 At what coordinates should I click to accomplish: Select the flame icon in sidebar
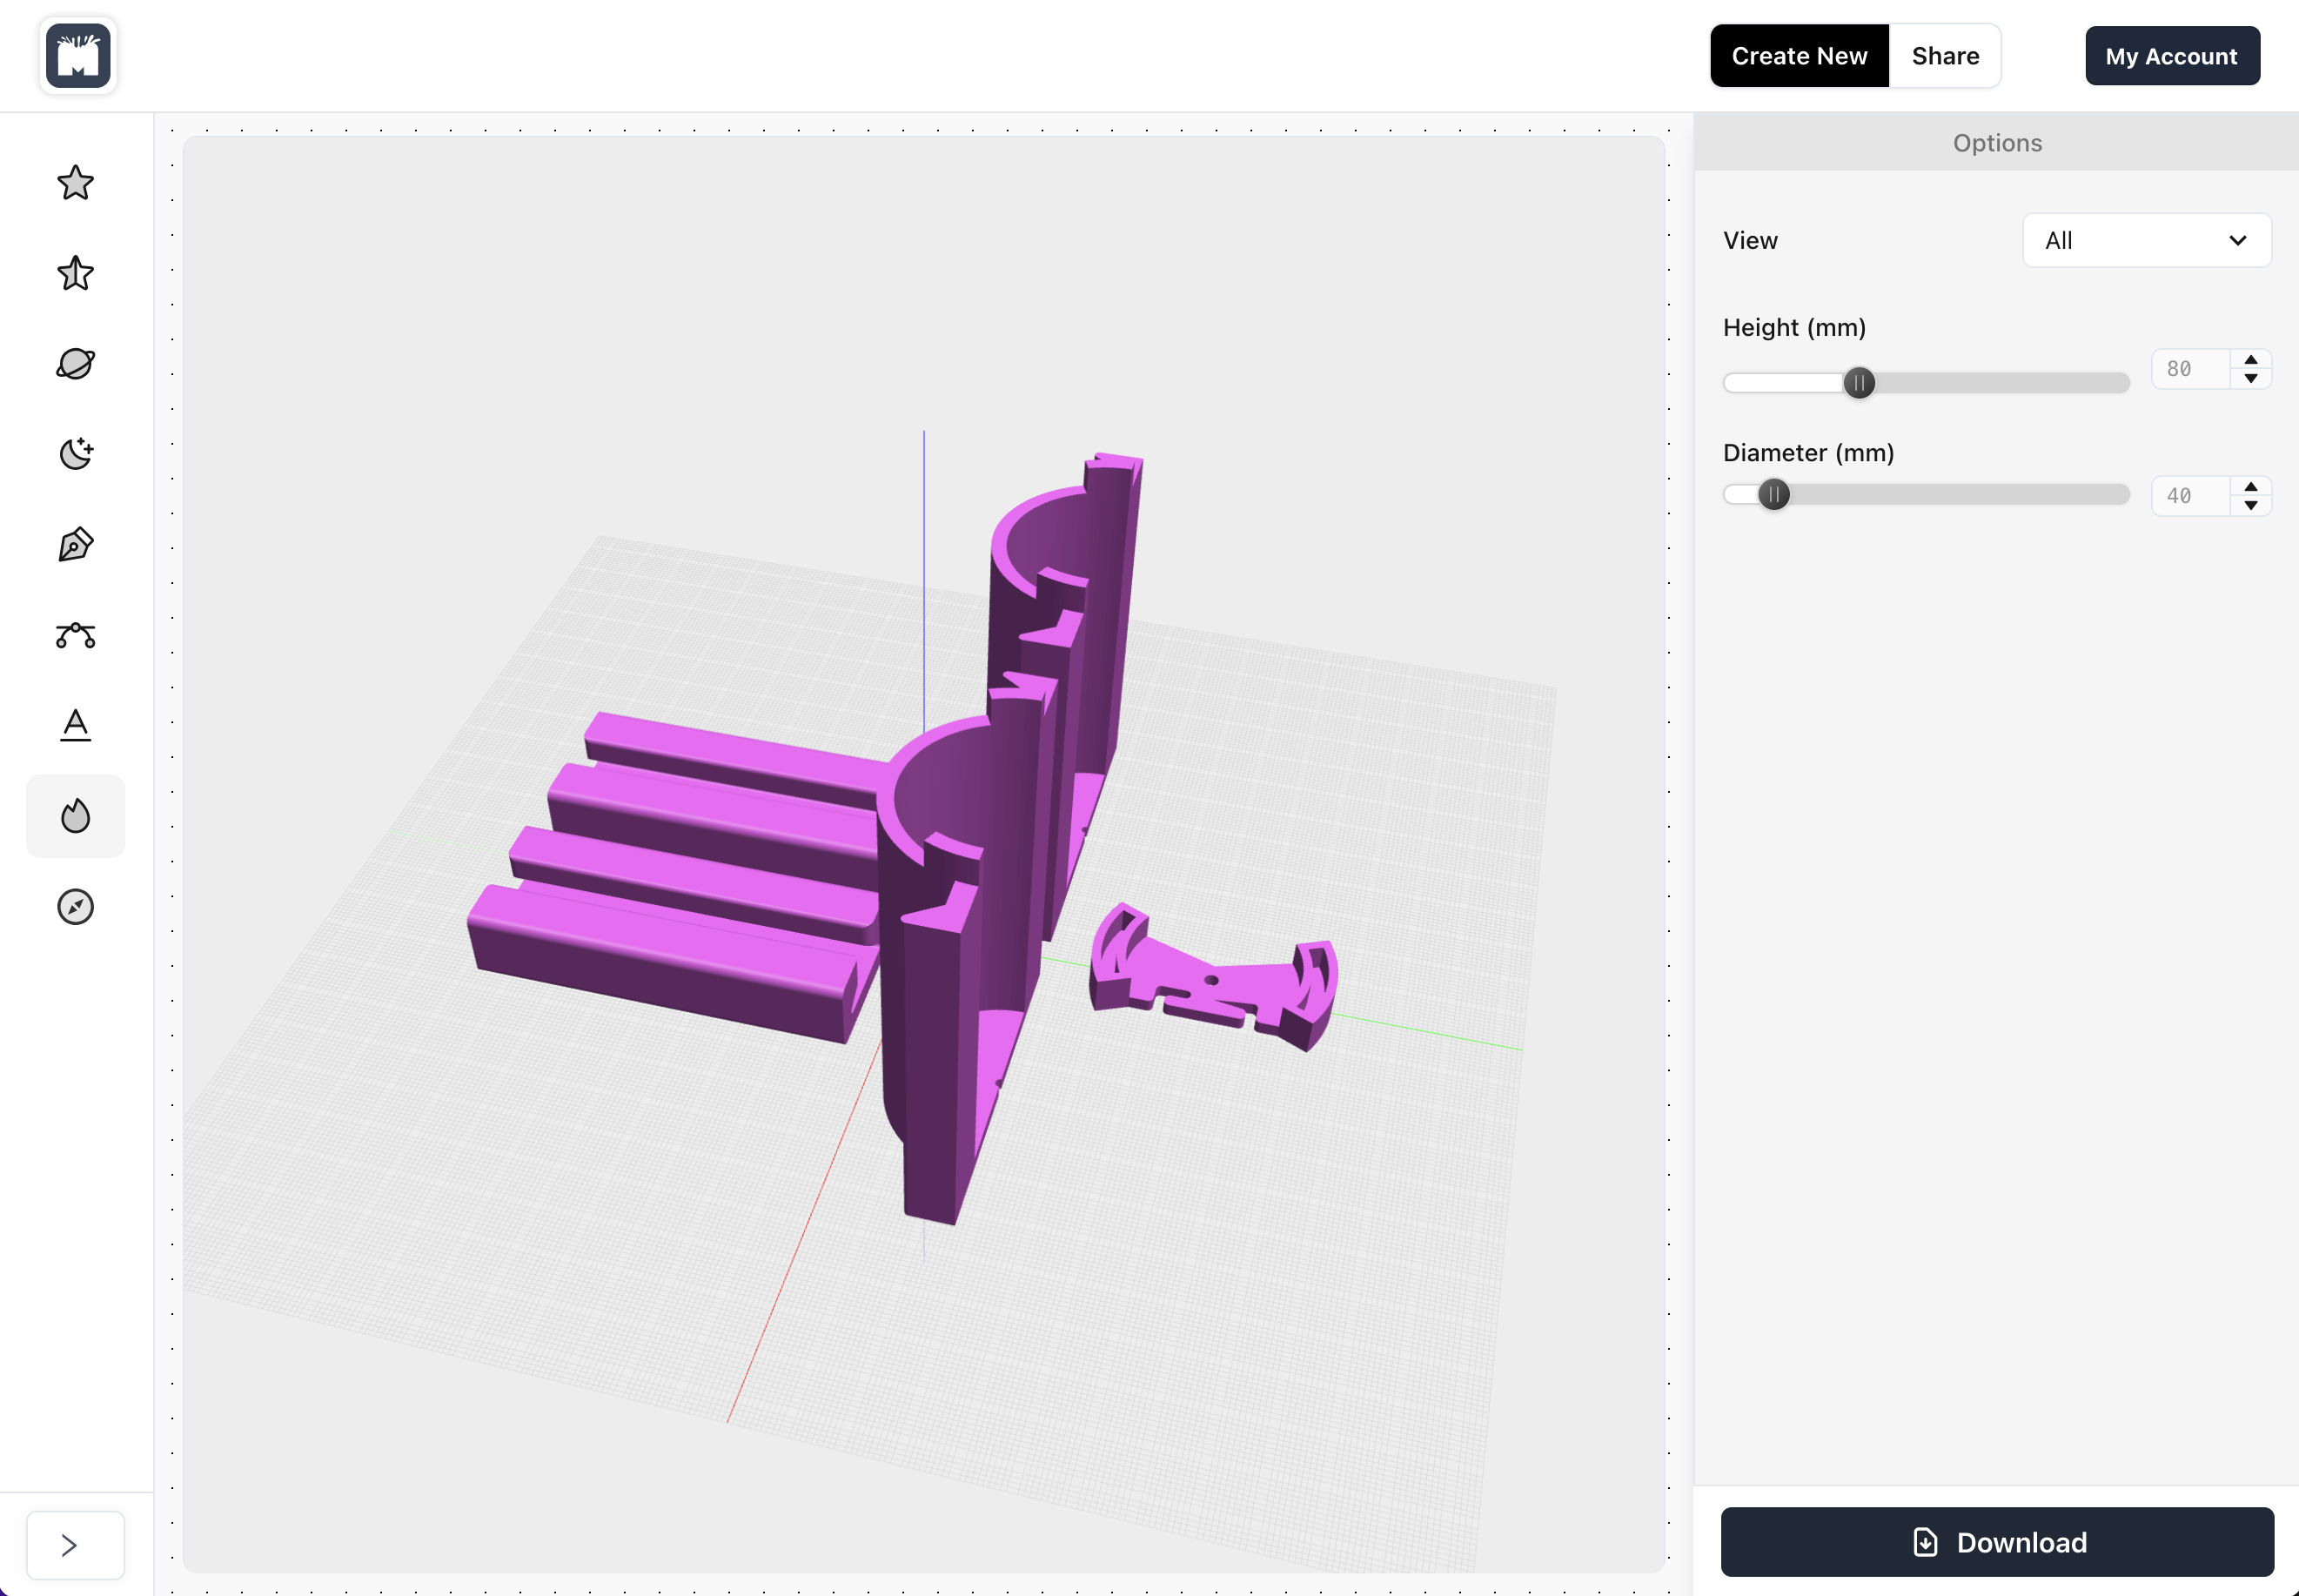[x=76, y=816]
